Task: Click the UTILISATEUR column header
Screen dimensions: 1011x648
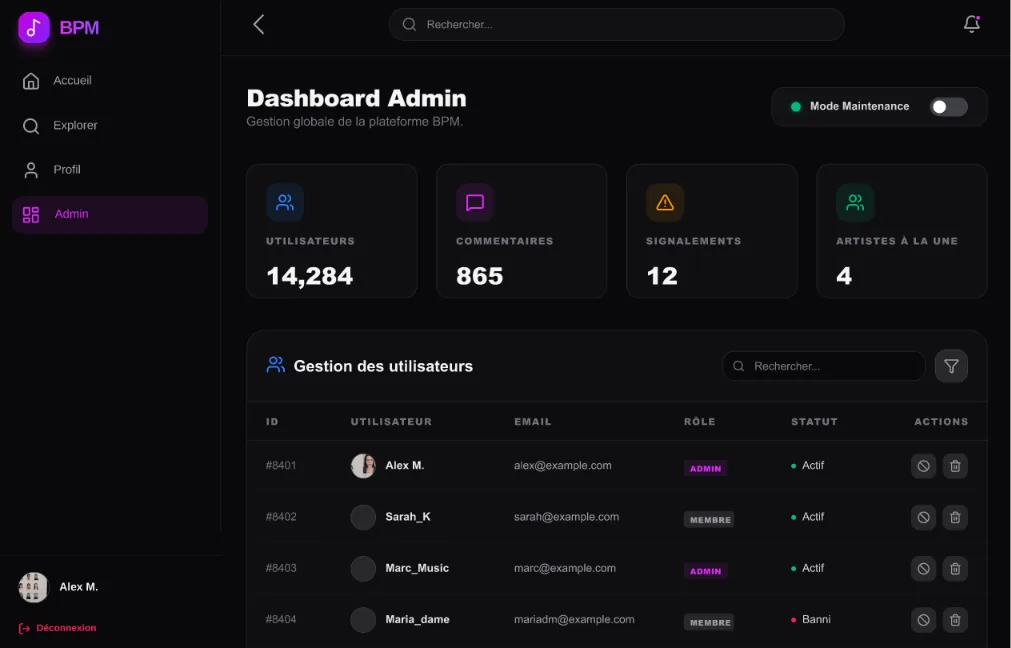Action: tap(391, 422)
